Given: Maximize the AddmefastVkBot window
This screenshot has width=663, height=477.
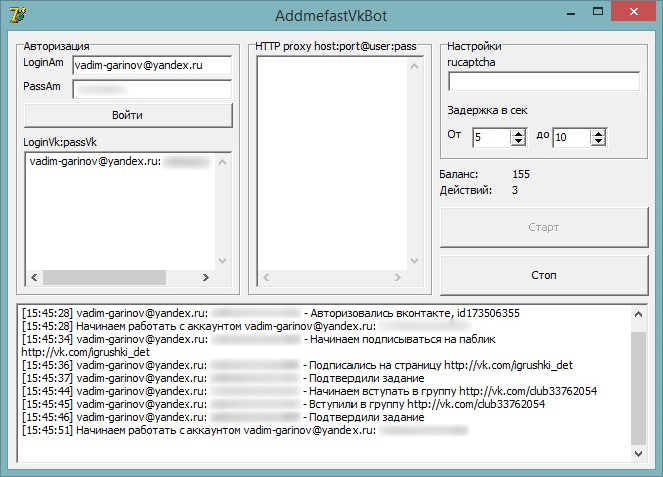Looking at the screenshot, I should tap(598, 12).
